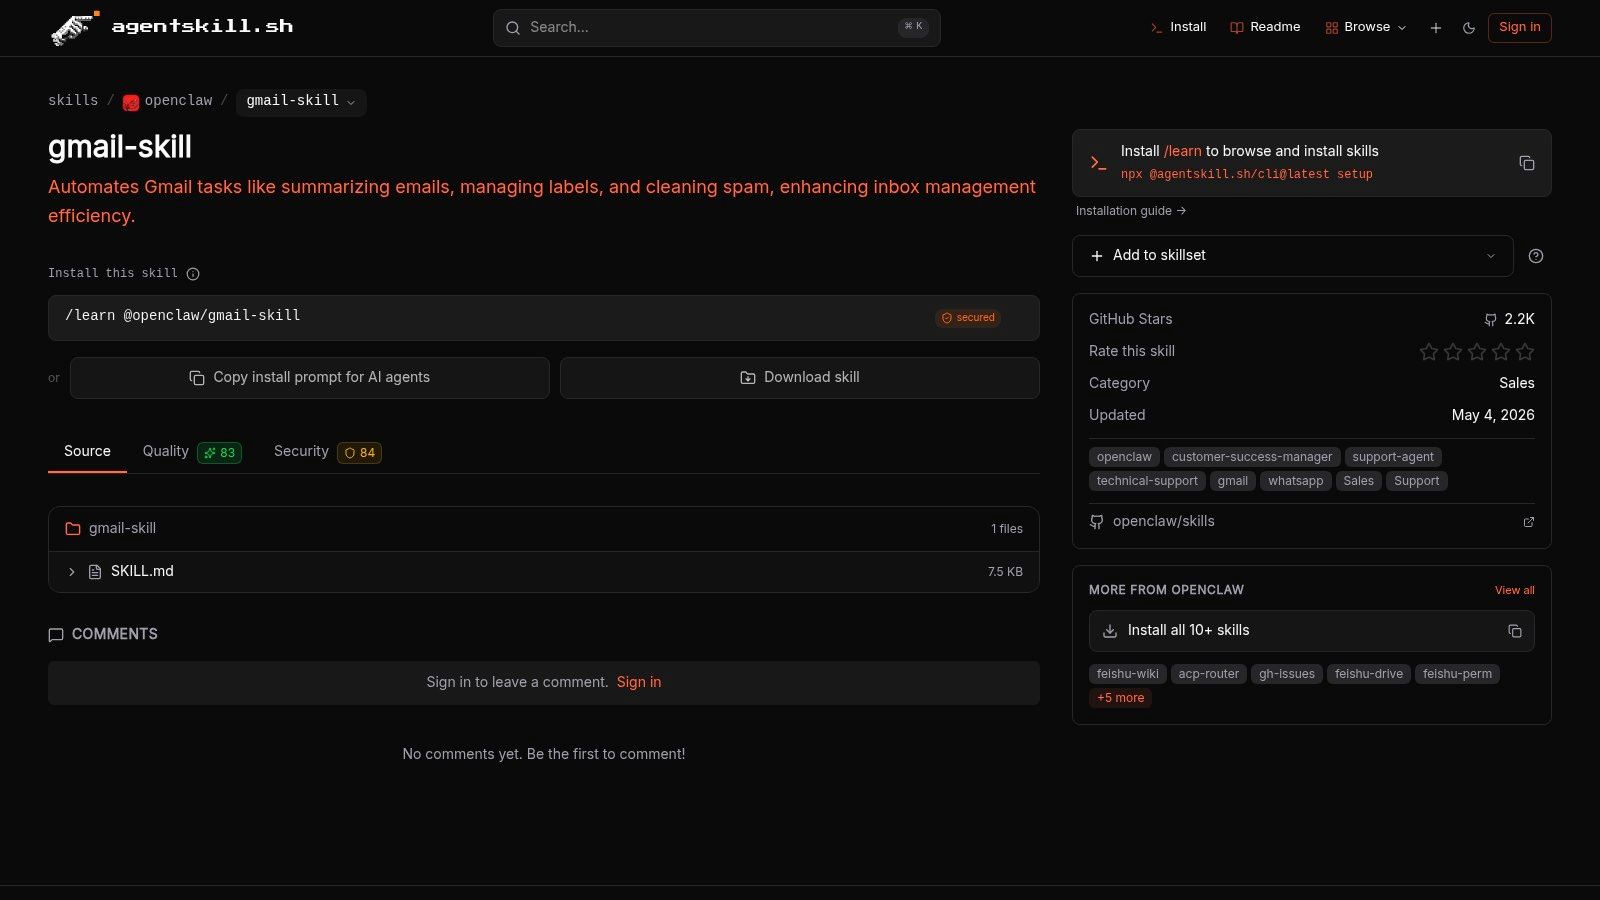Open the feishu-drive skill chip
Screen dimensions: 1600x900
click(x=1369, y=674)
